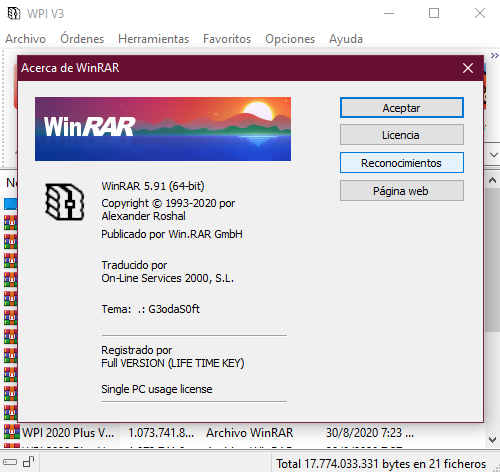Click file list scroll up arrow
500x472 pixels.
tap(492, 180)
